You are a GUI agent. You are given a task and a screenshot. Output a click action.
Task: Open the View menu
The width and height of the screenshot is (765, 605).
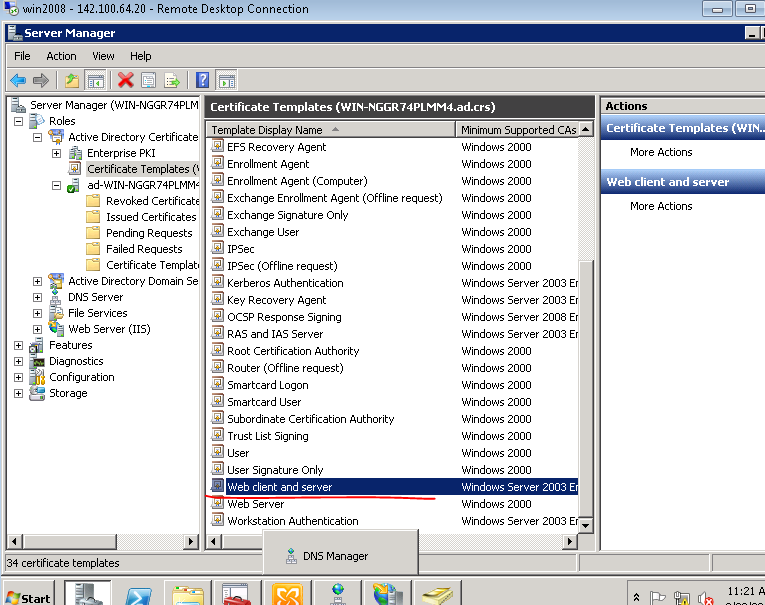(x=103, y=56)
